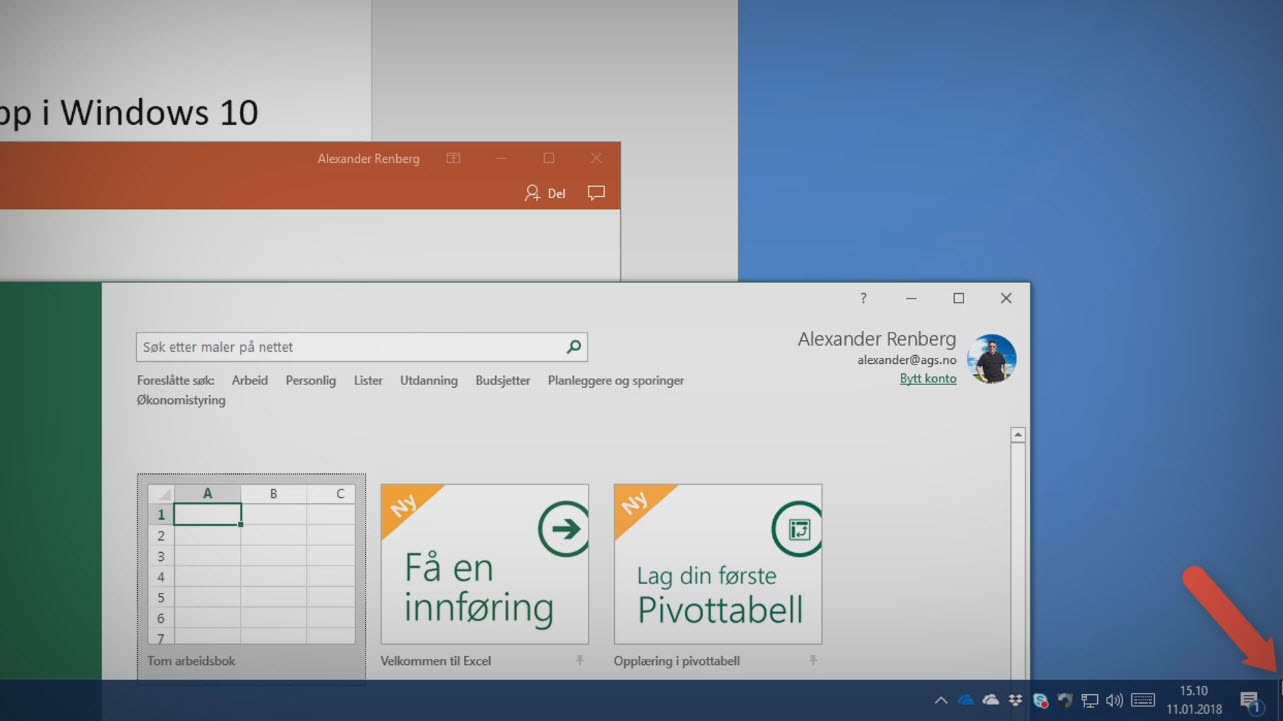The image size is (1283, 721).
Task: Open the PowerPoint comments icon
Action: click(596, 193)
